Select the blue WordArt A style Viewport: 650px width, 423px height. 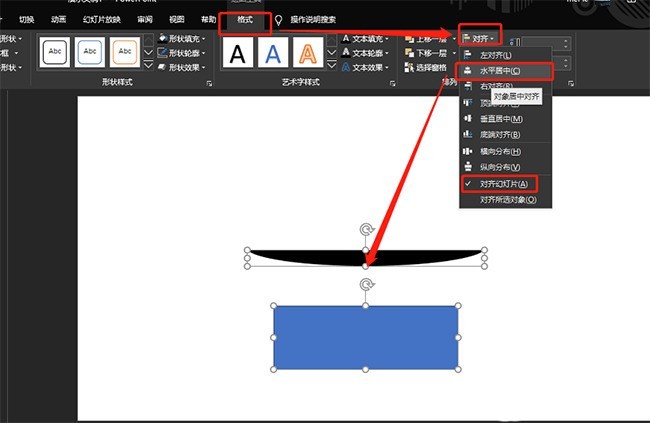pyautogui.click(x=273, y=52)
